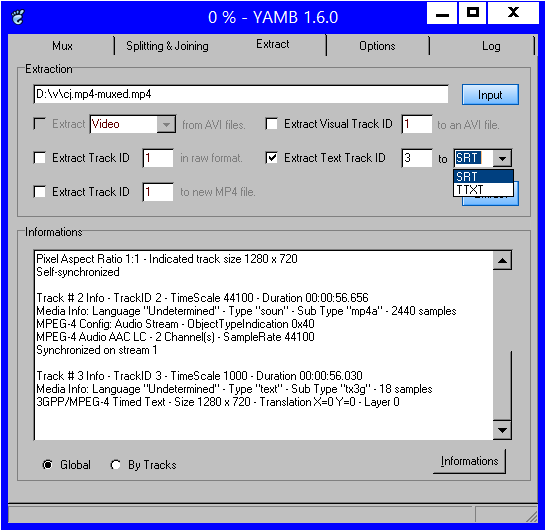Click the YAMB foot icon in title bar

[17, 17]
